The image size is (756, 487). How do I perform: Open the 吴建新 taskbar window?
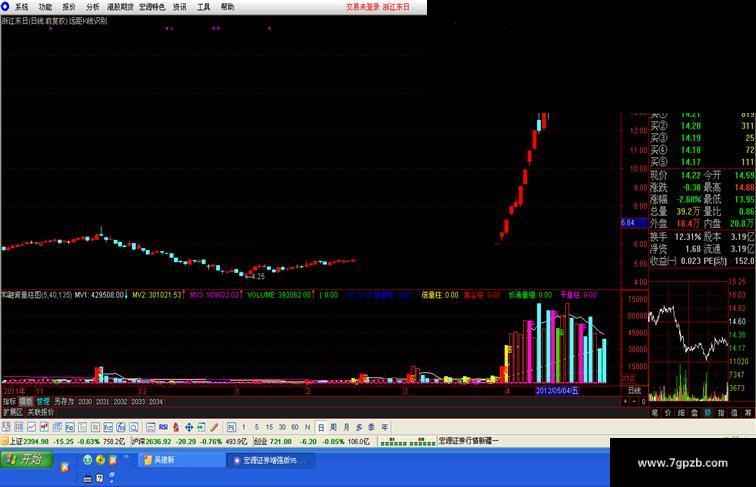coord(182,460)
